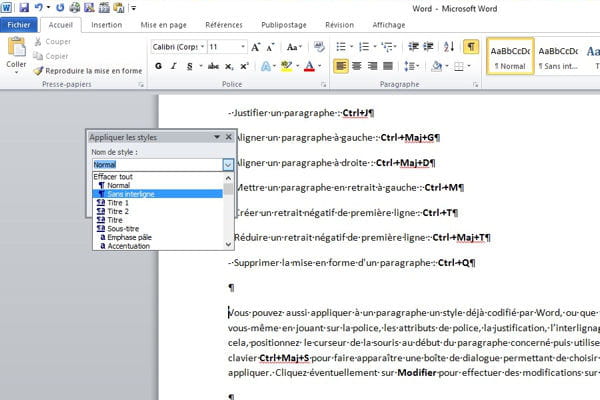Click the align right icon
This screenshot has width=600, height=400.
coord(372,66)
